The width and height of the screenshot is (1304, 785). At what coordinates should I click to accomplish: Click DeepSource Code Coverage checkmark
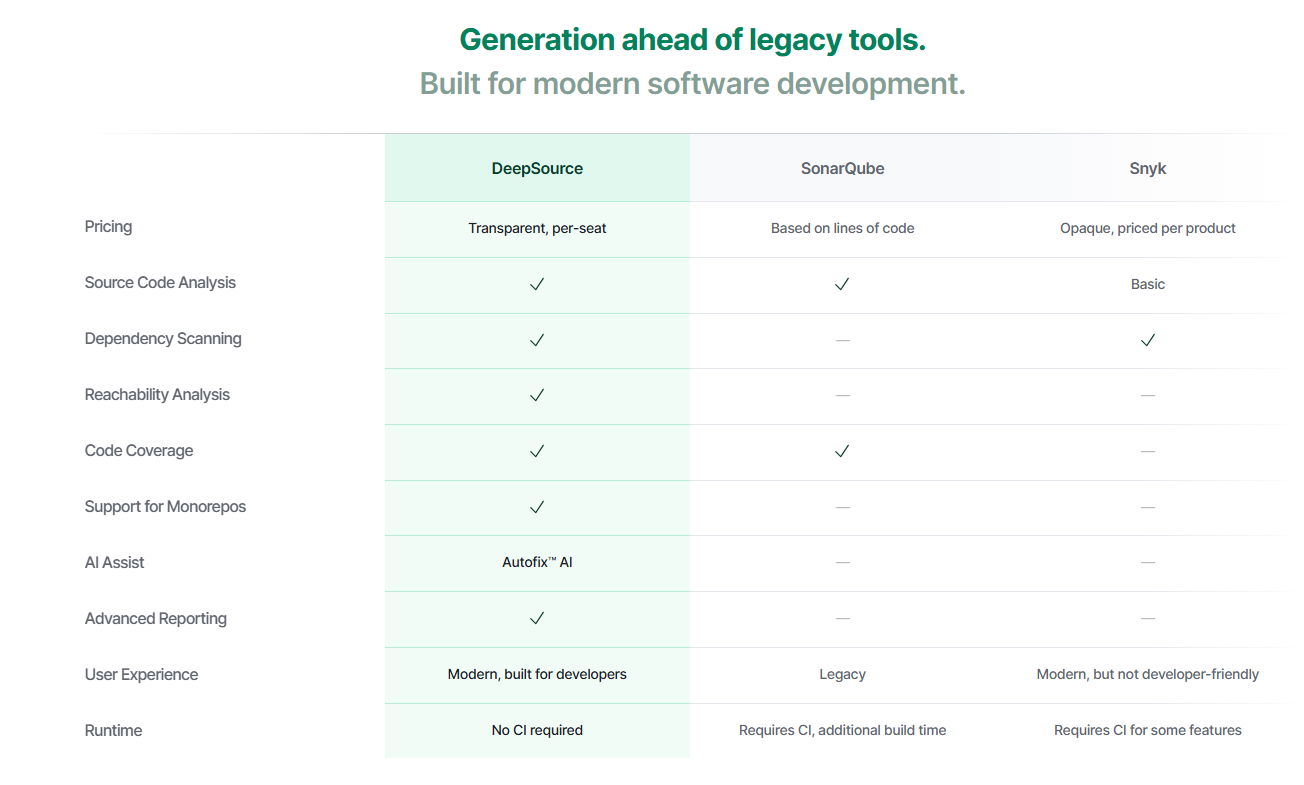pos(537,451)
